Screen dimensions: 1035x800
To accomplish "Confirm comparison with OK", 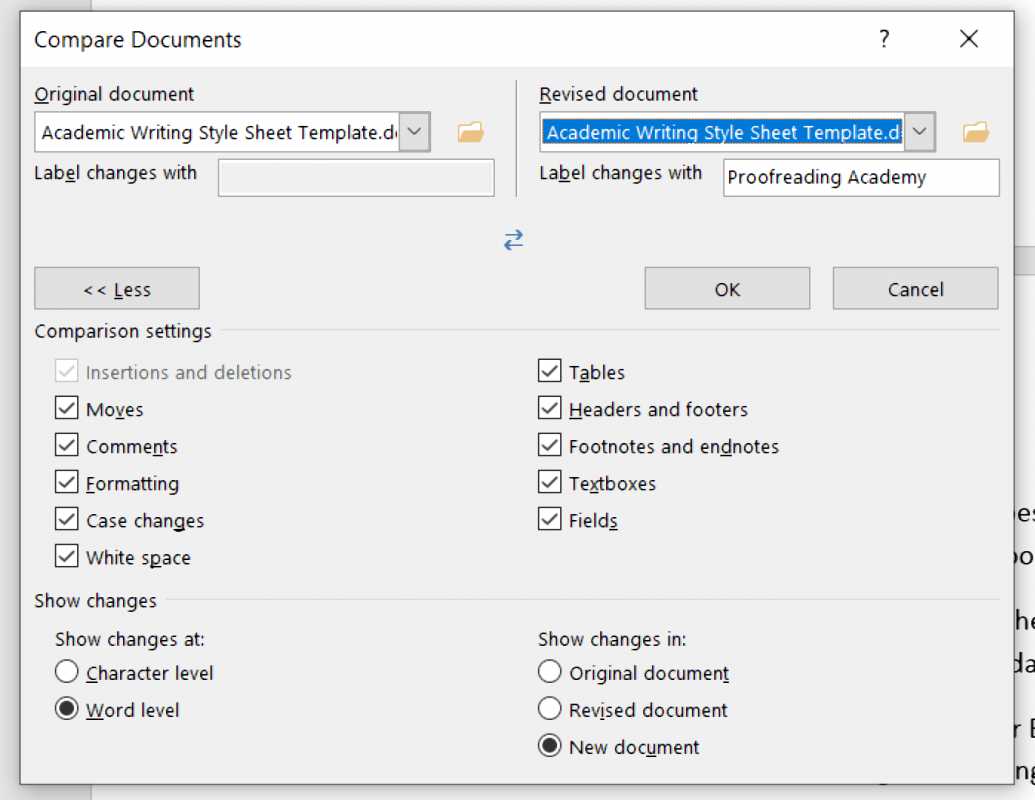I will click(x=727, y=288).
